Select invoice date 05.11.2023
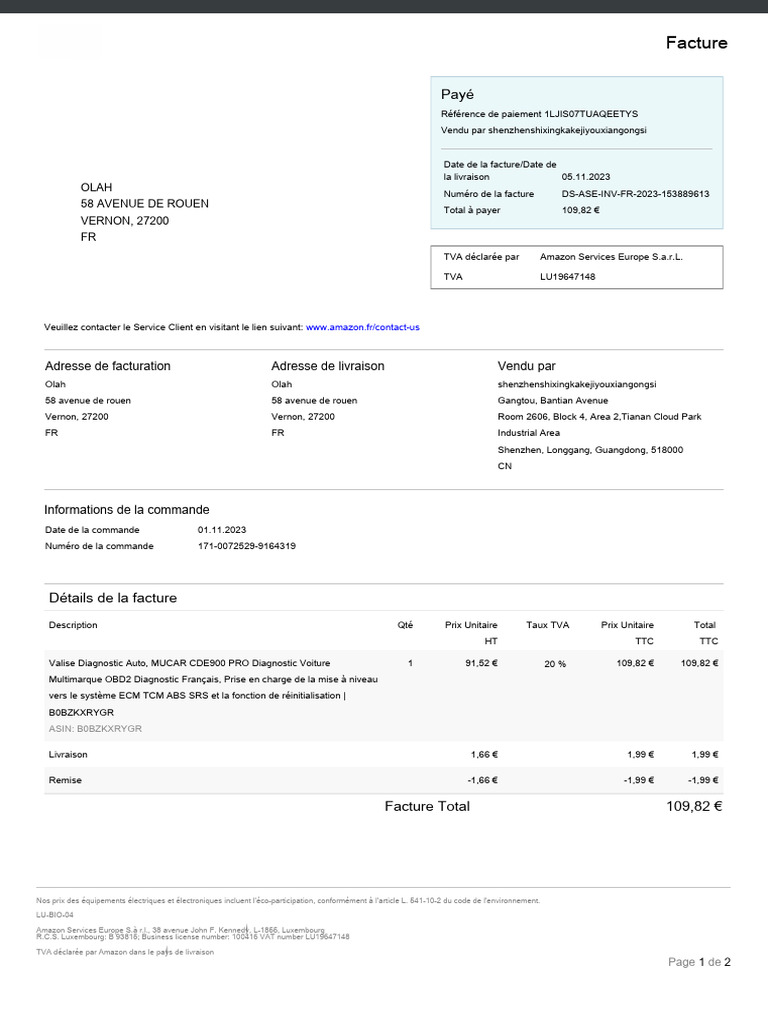Image resolution: width=768 pixels, height=1024 pixels. point(586,177)
